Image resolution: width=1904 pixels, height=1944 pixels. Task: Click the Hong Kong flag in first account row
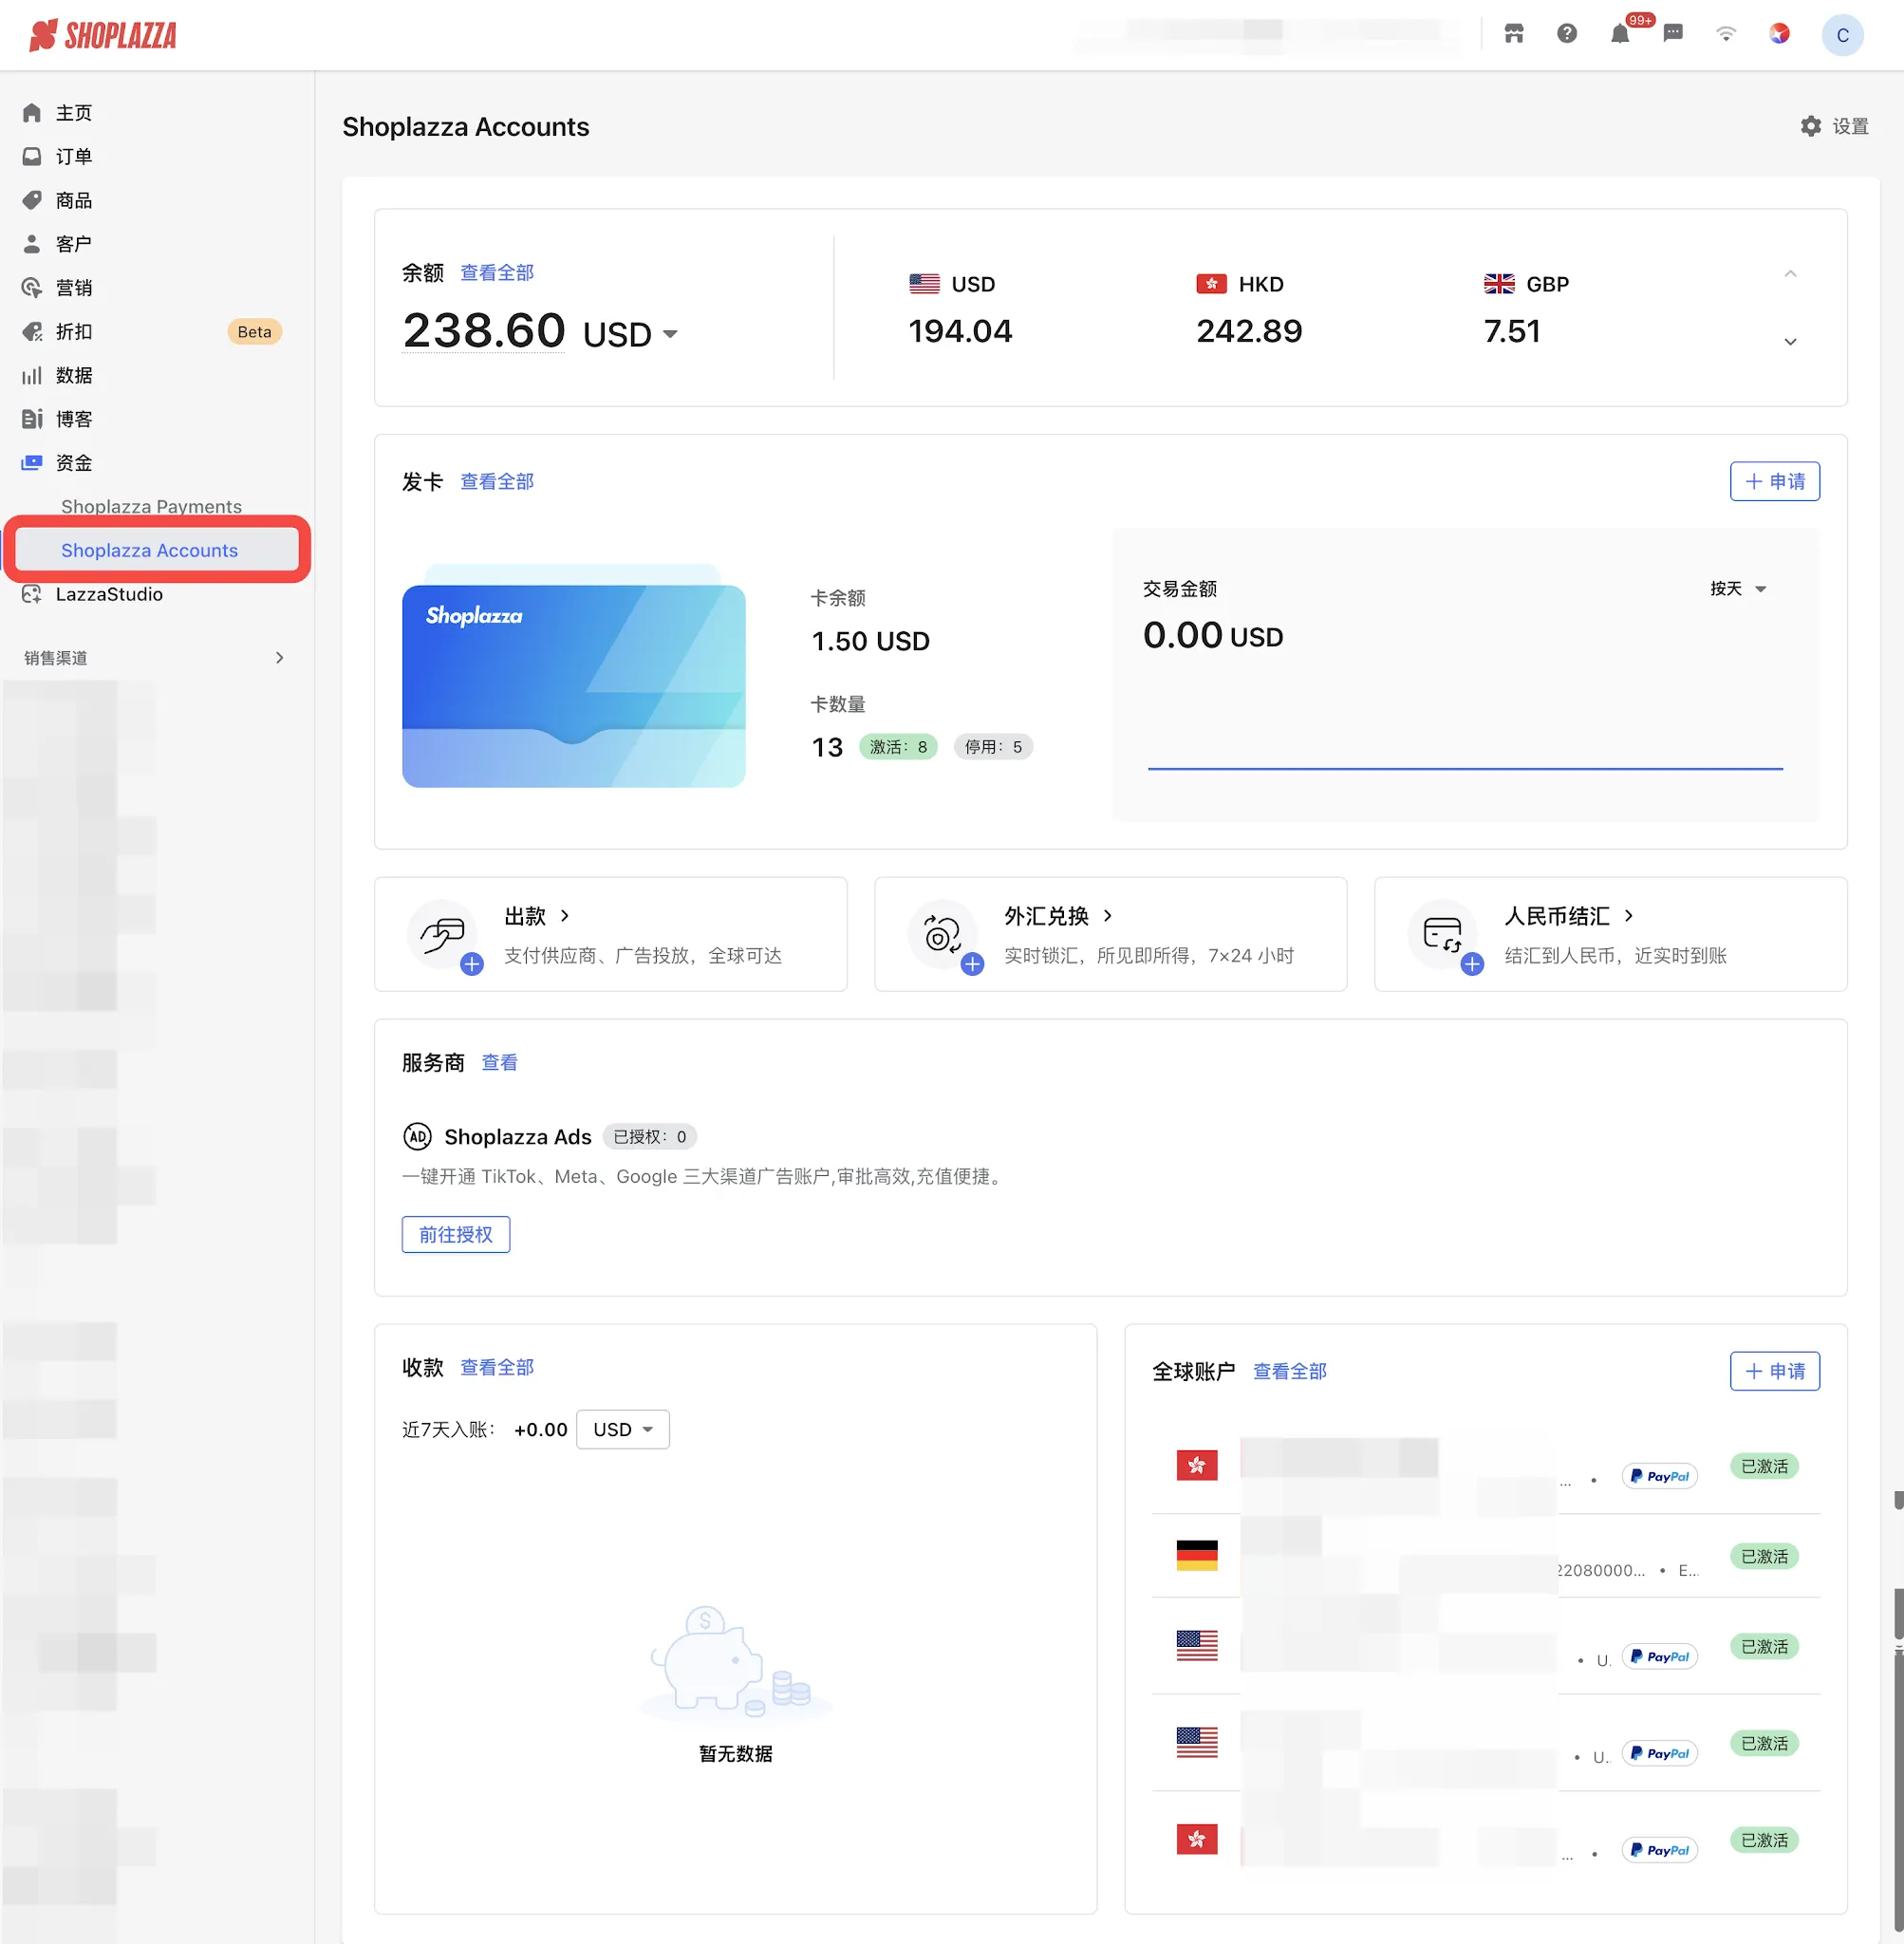[x=1197, y=1466]
